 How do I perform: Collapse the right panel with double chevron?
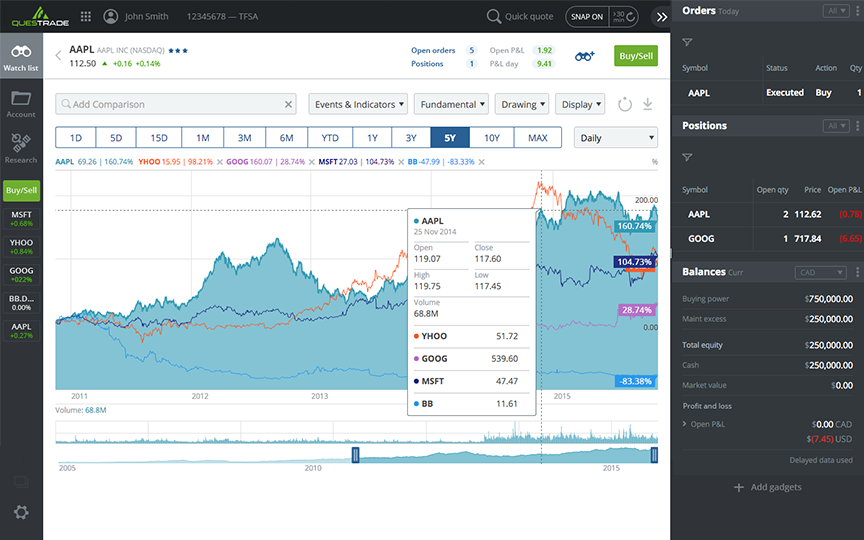[662, 17]
